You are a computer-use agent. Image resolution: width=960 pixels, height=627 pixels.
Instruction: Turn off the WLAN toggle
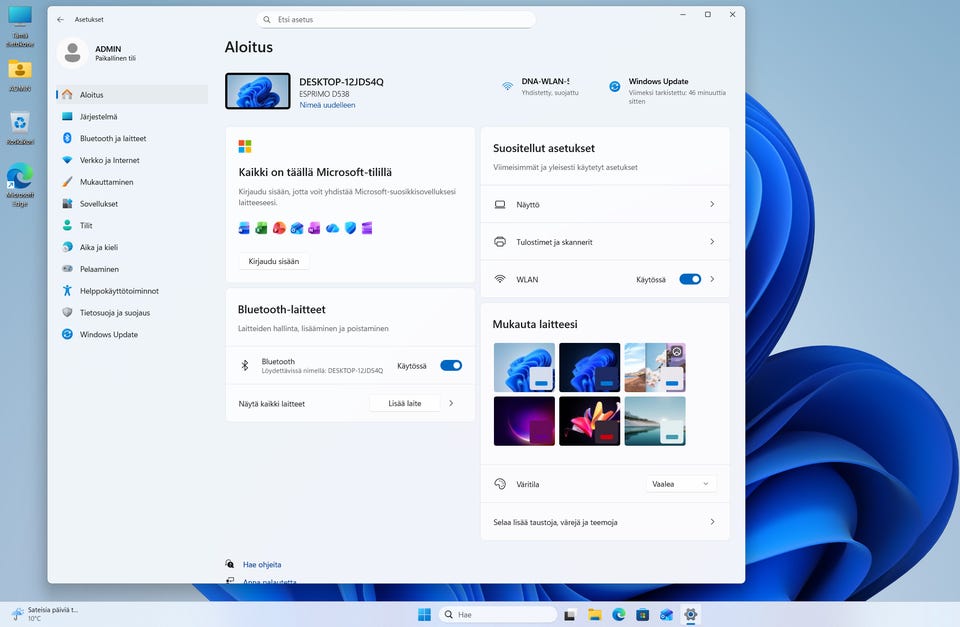[690, 279]
